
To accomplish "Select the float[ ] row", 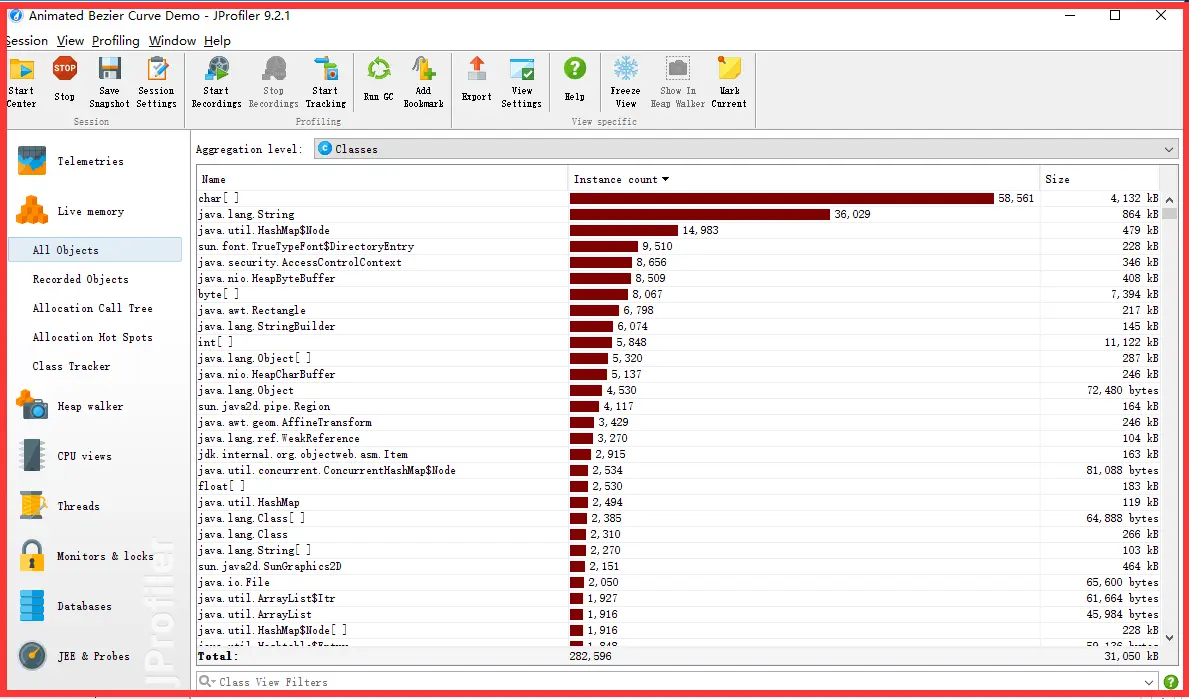I will click(679, 487).
